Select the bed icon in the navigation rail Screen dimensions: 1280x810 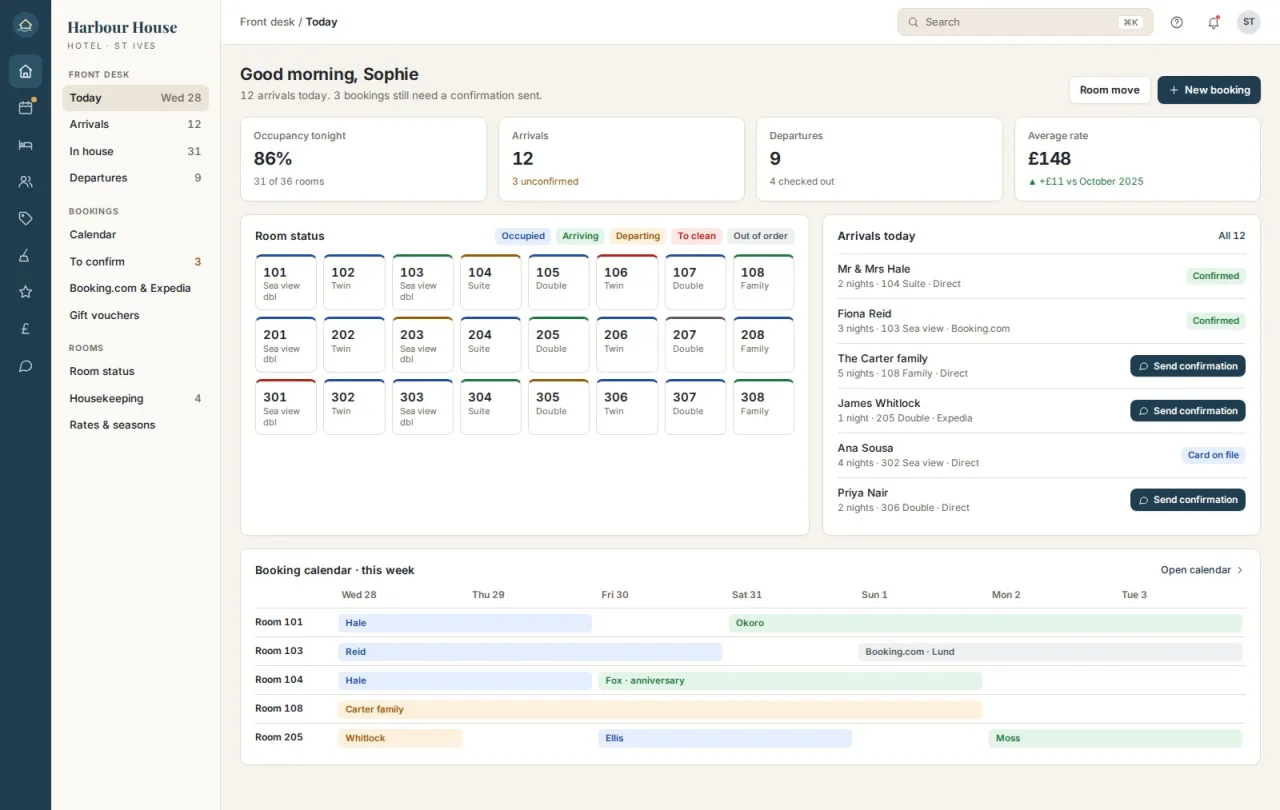coord(25,145)
